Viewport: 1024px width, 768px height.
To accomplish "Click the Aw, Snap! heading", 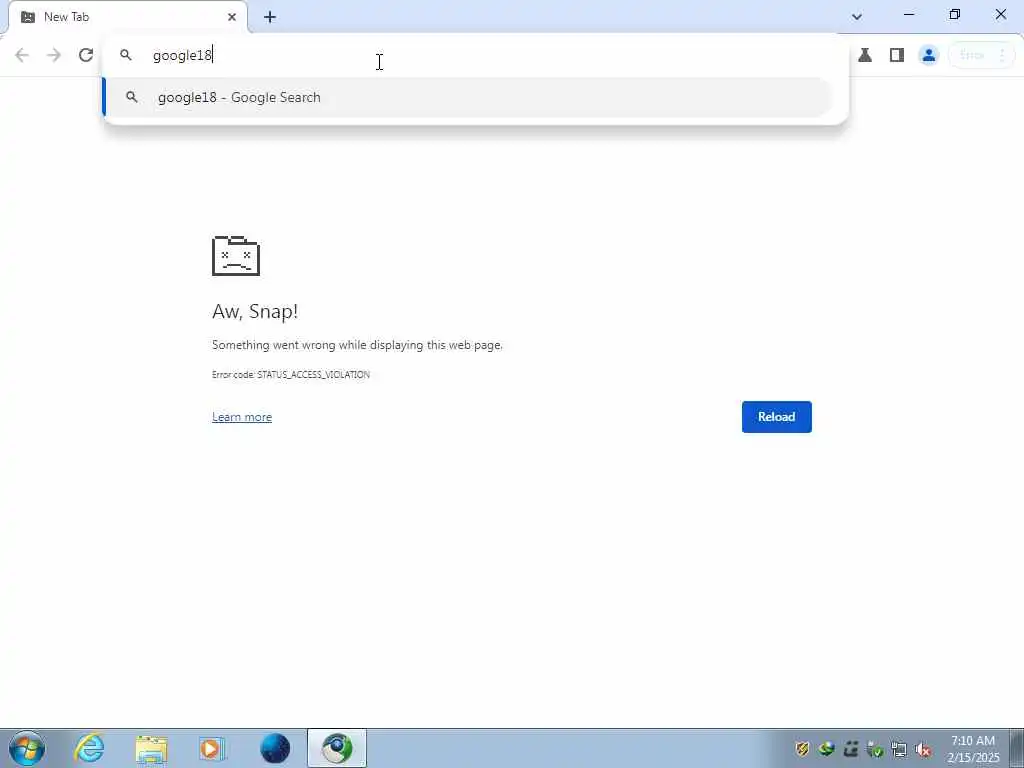I will (x=255, y=312).
